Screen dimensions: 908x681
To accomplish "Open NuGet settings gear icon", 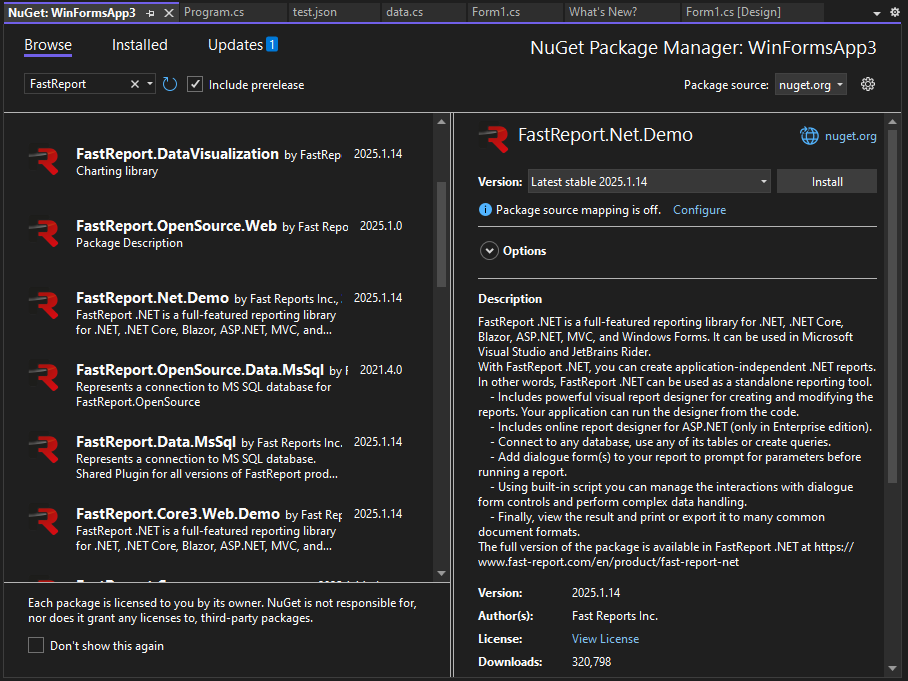I will 867,85.
